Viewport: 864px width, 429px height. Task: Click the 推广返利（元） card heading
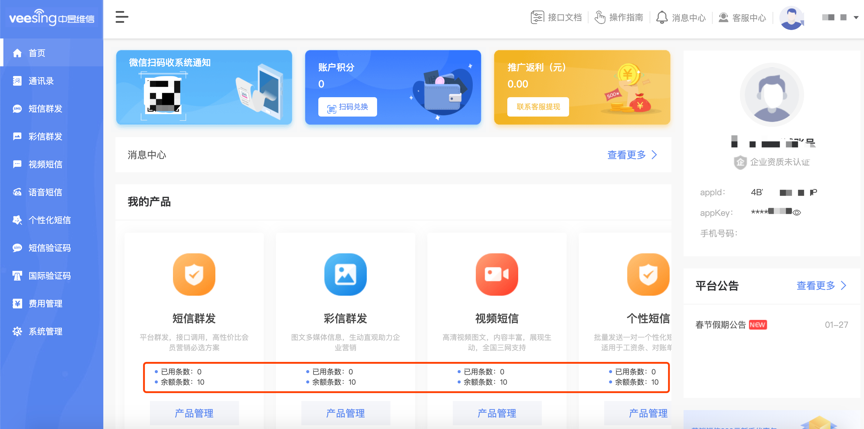pyautogui.click(x=537, y=68)
